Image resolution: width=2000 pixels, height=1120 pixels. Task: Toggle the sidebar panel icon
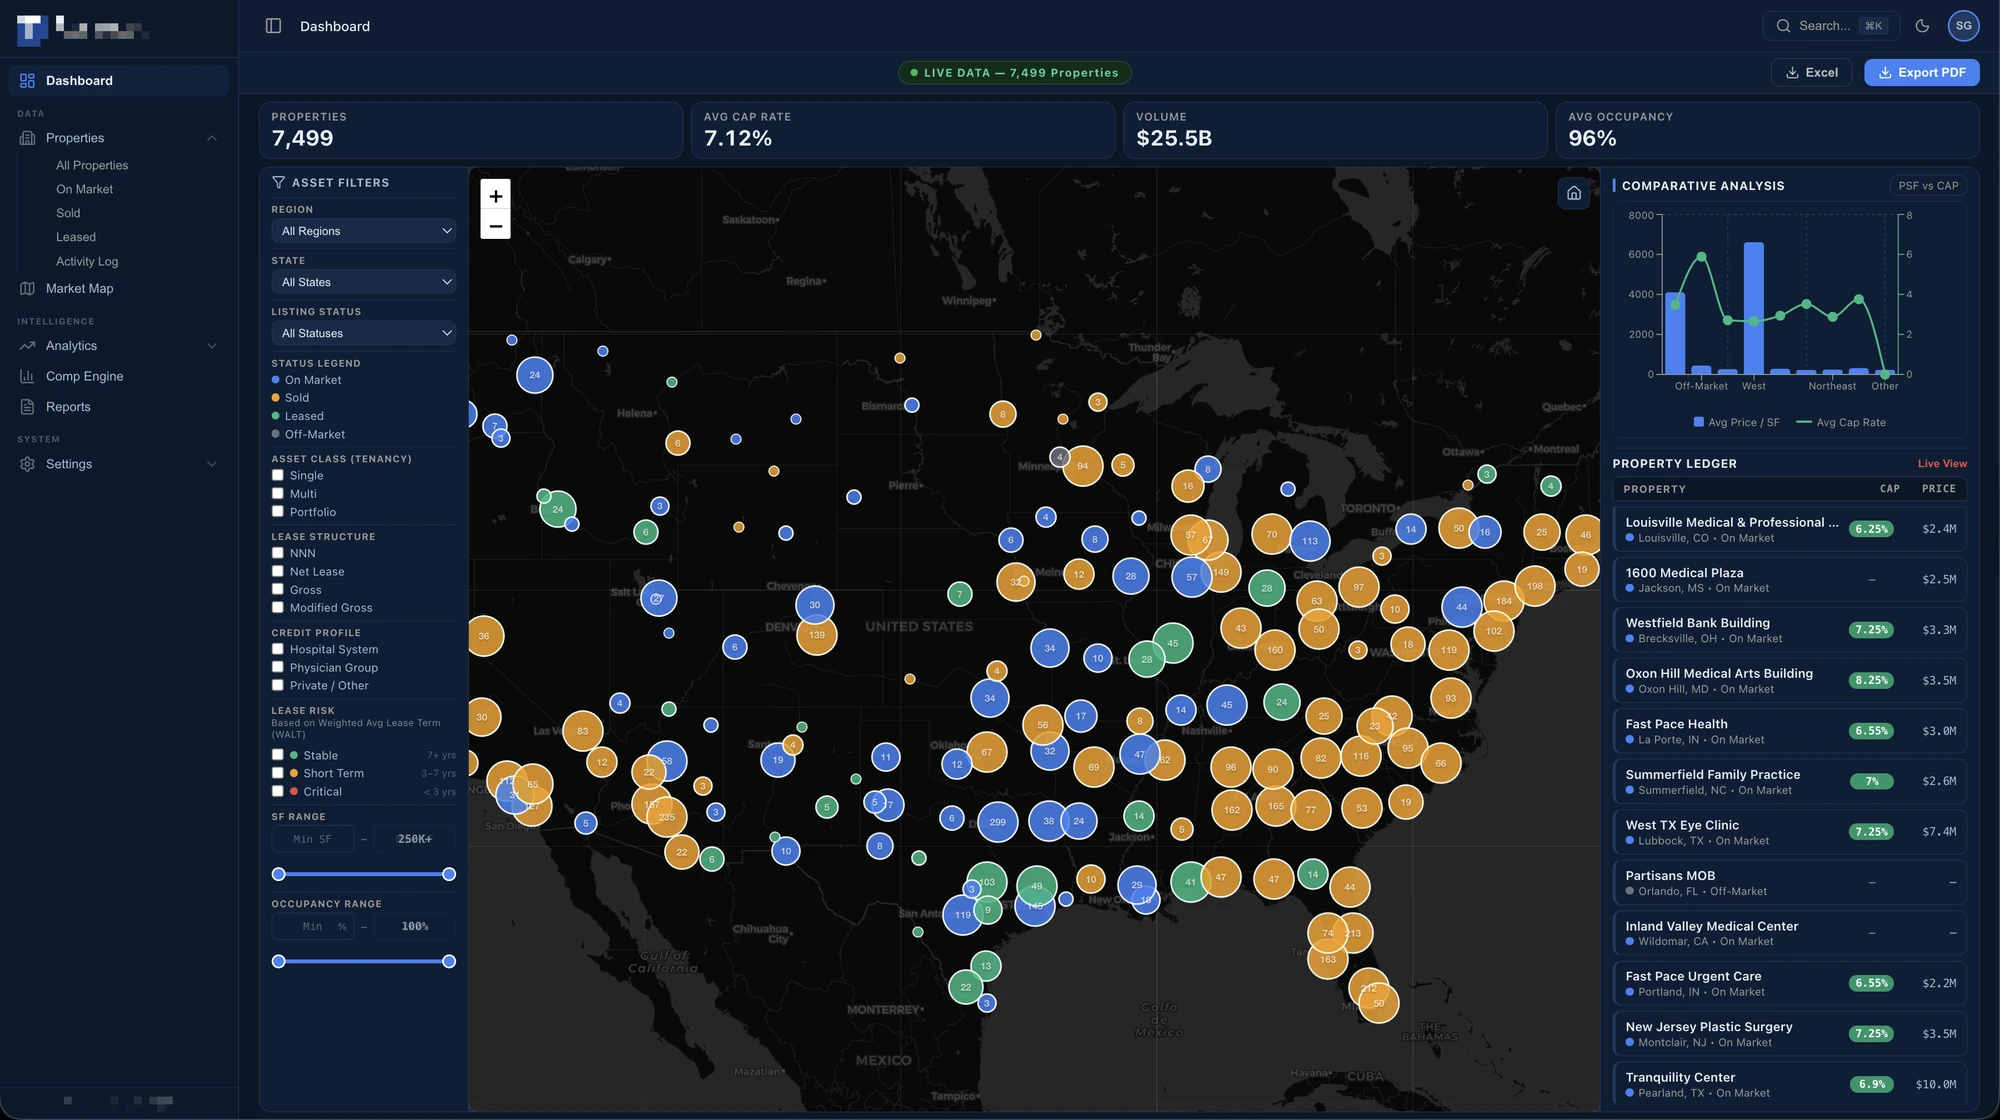(x=273, y=26)
